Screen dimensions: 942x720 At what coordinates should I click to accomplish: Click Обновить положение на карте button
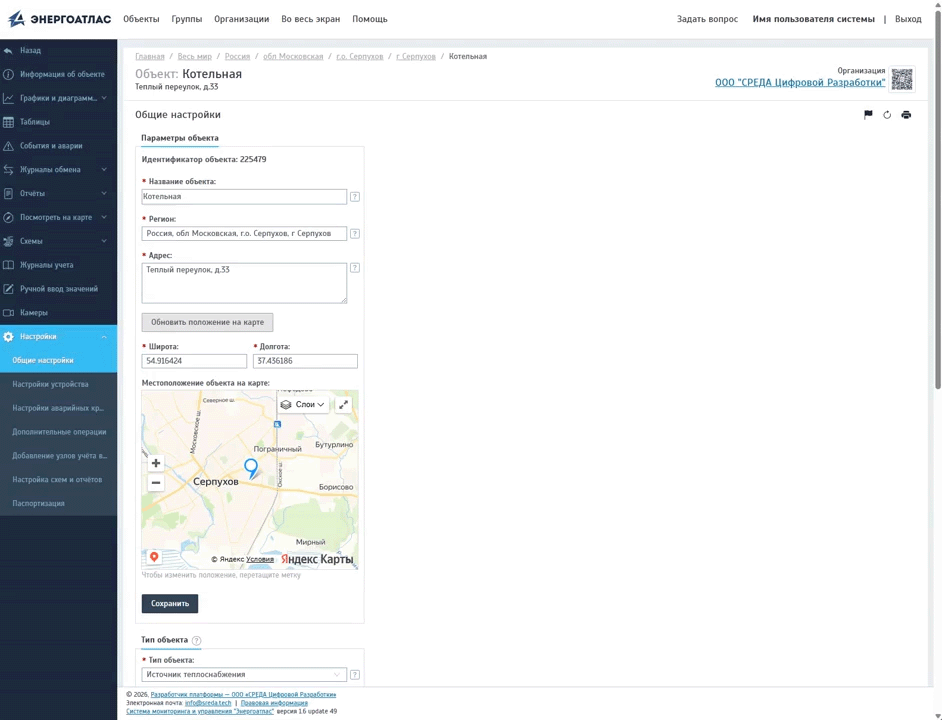tap(207, 322)
